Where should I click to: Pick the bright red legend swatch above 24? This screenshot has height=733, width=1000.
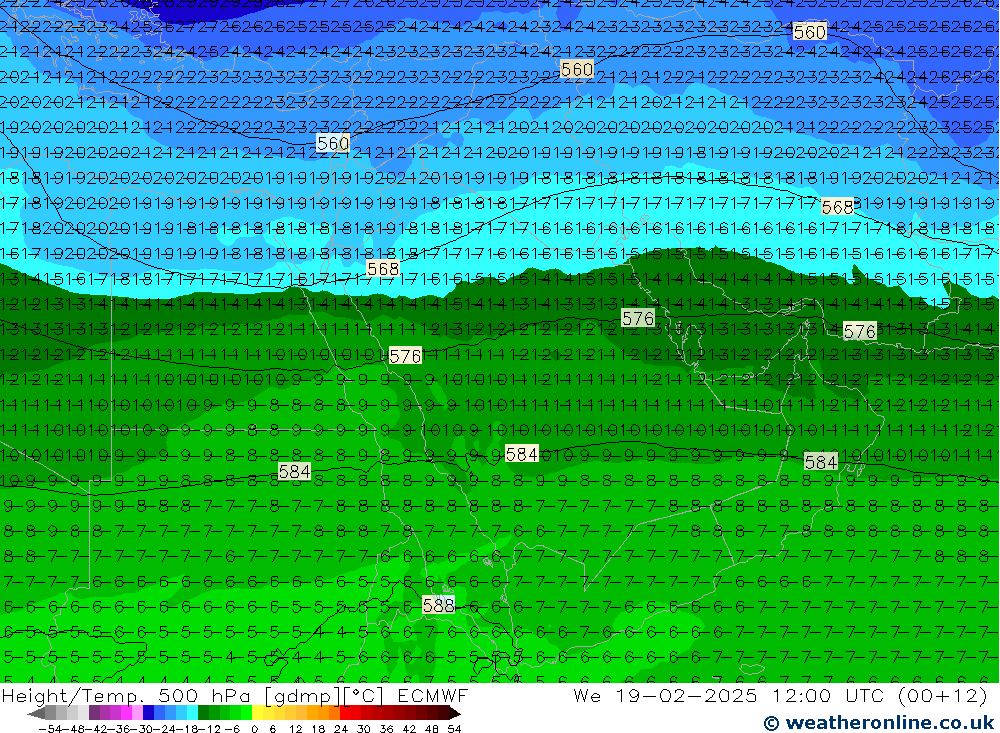tap(345, 713)
